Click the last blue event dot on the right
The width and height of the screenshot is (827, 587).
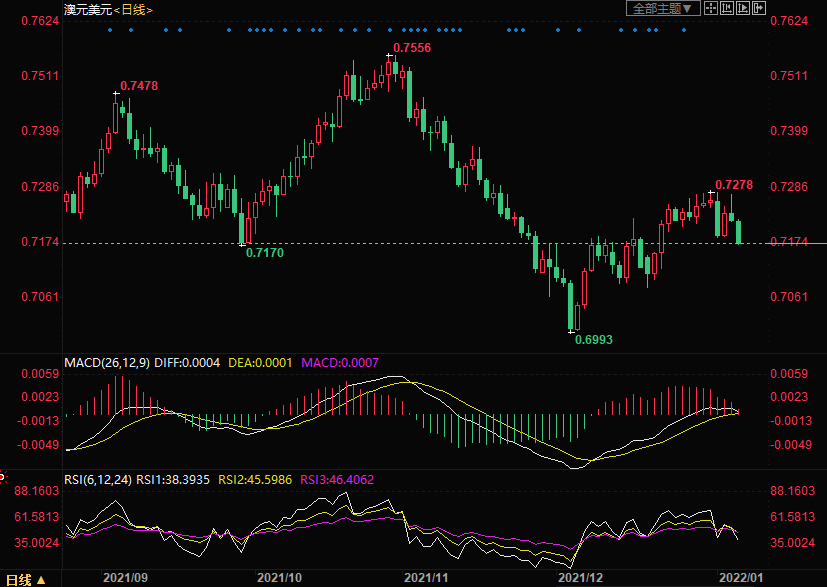(x=684, y=30)
